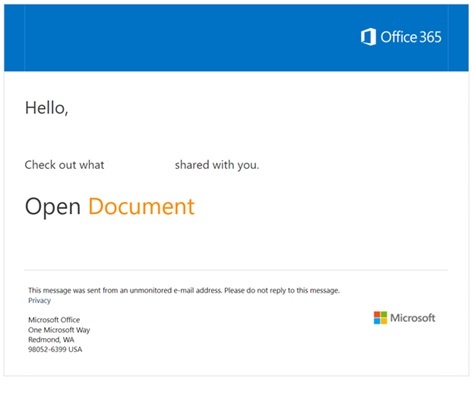Image resolution: width=474 pixels, height=408 pixels.
Task: Click the unmonitored e-mail address notice
Action: [x=184, y=290]
